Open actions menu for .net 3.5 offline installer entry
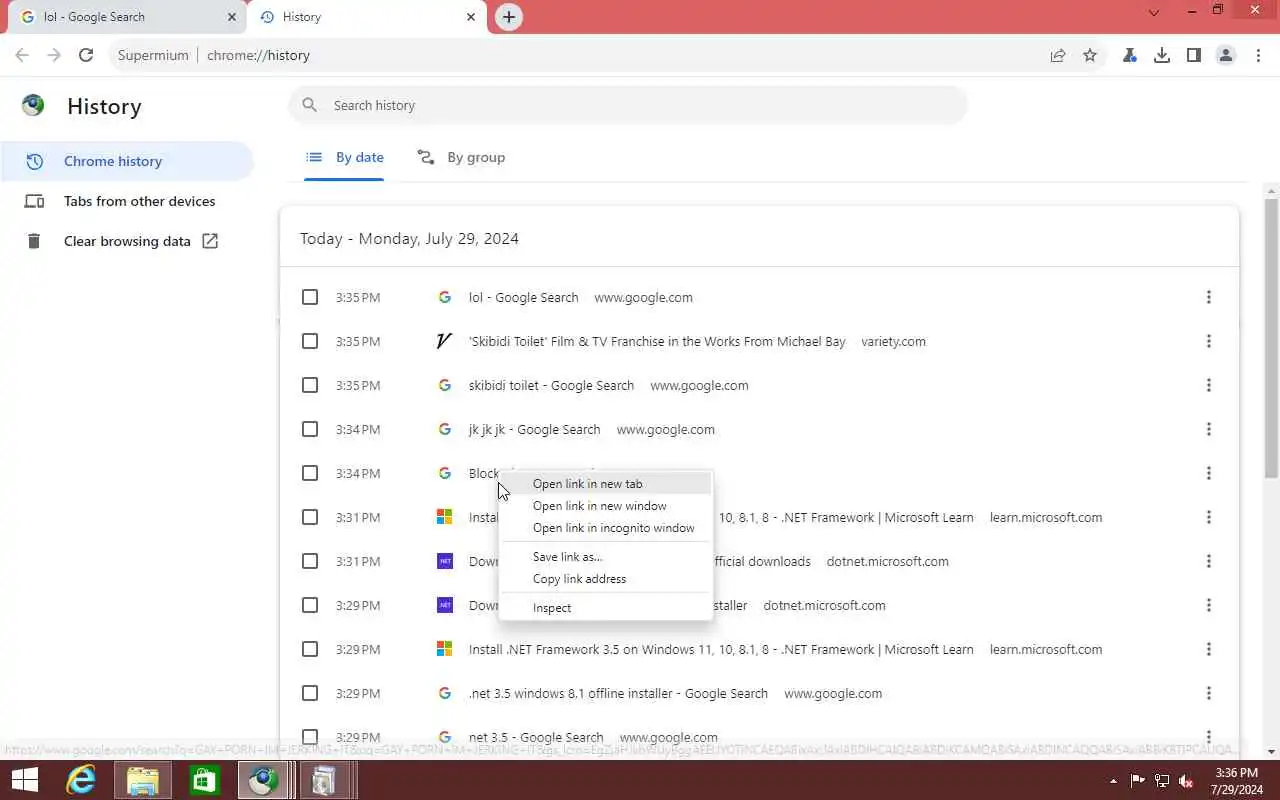The height and width of the screenshot is (800, 1280). (1208, 693)
